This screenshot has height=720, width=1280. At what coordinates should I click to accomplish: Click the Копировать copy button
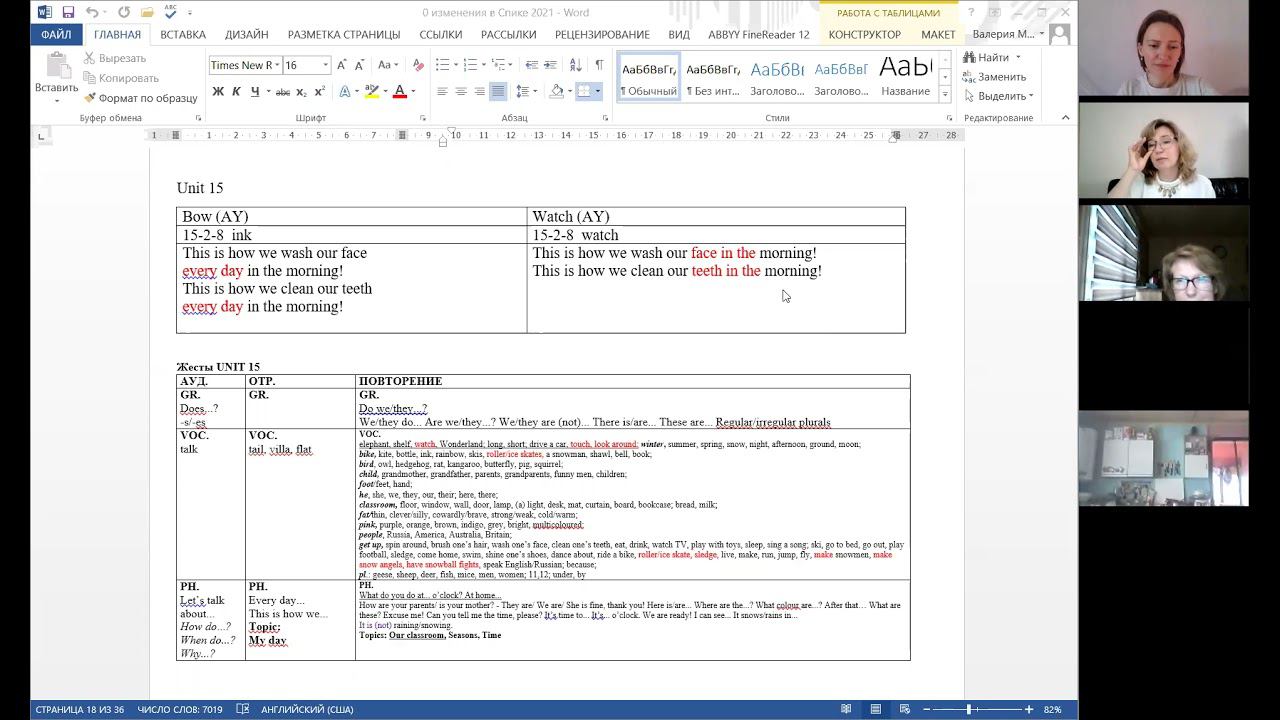(x=121, y=78)
